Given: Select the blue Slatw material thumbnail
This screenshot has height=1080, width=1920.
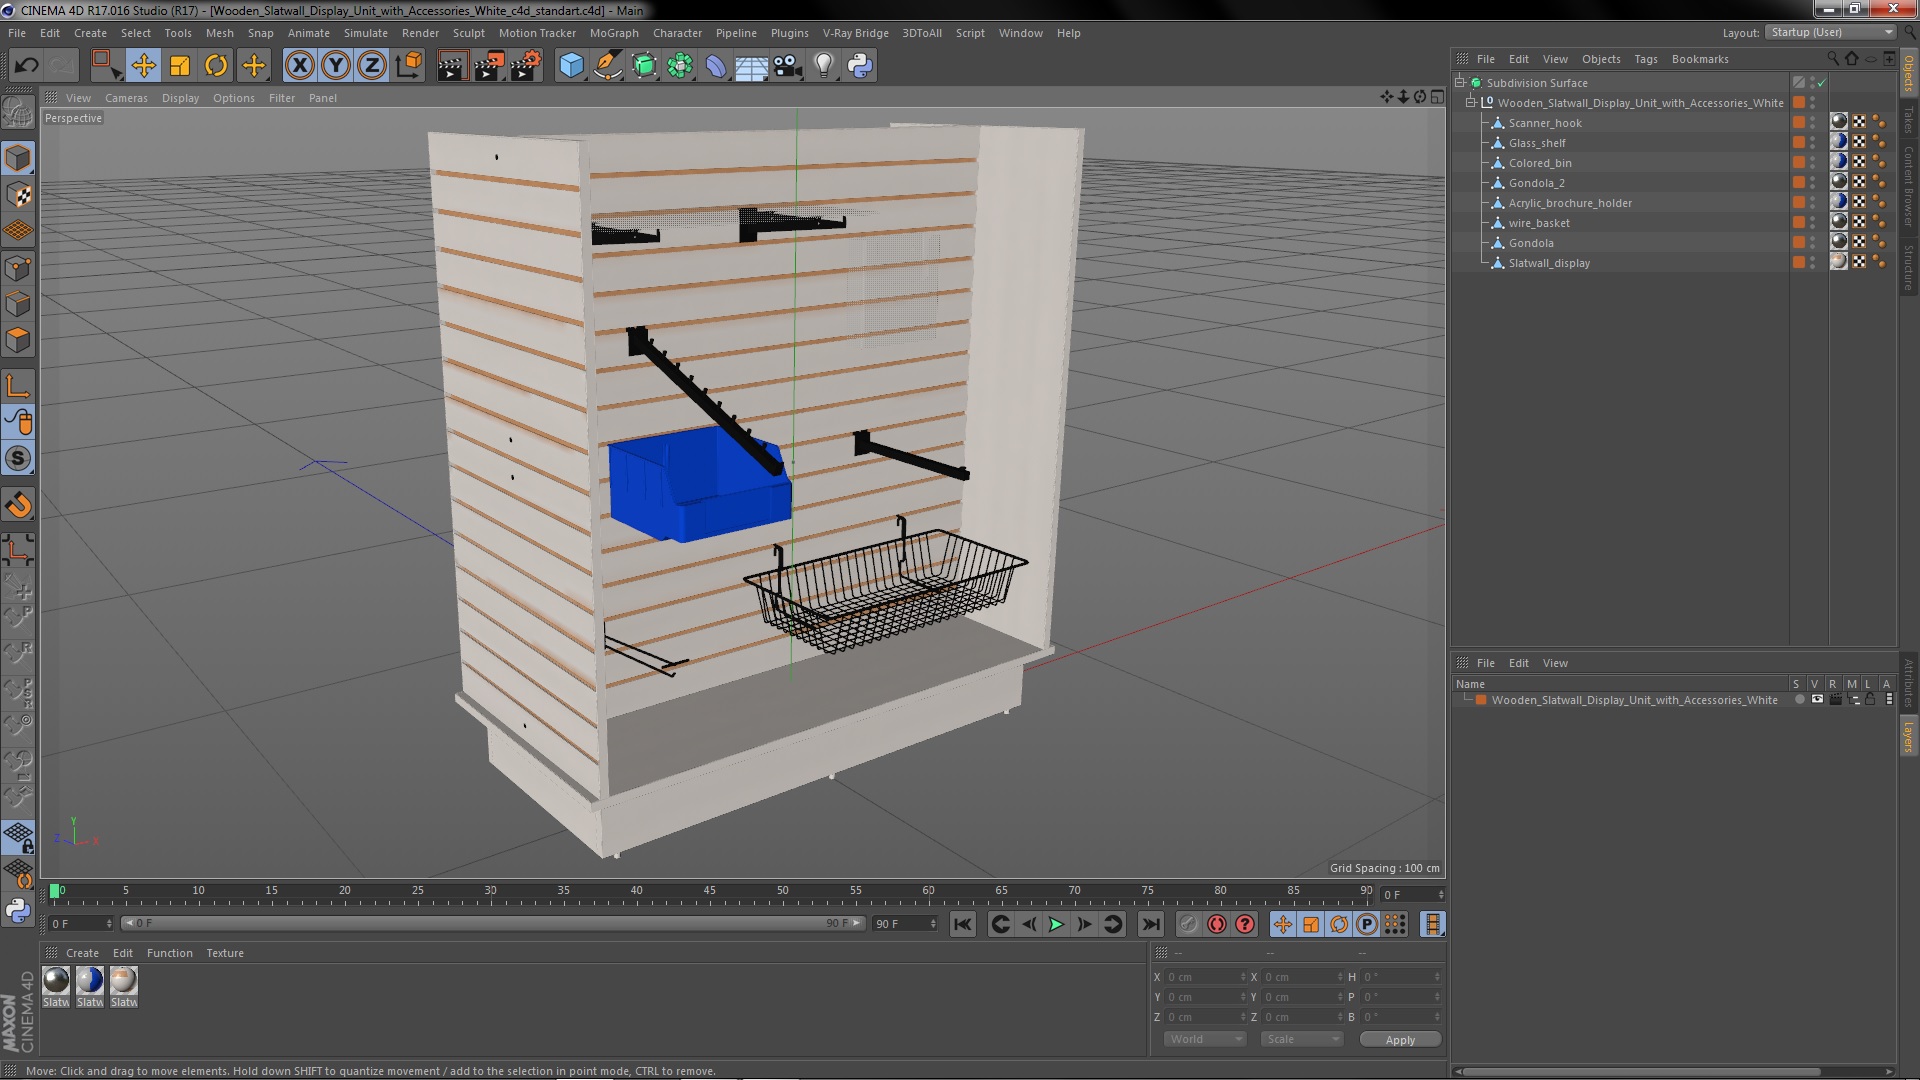Looking at the screenshot, I should pyautogui.click(x=90, y=981).
